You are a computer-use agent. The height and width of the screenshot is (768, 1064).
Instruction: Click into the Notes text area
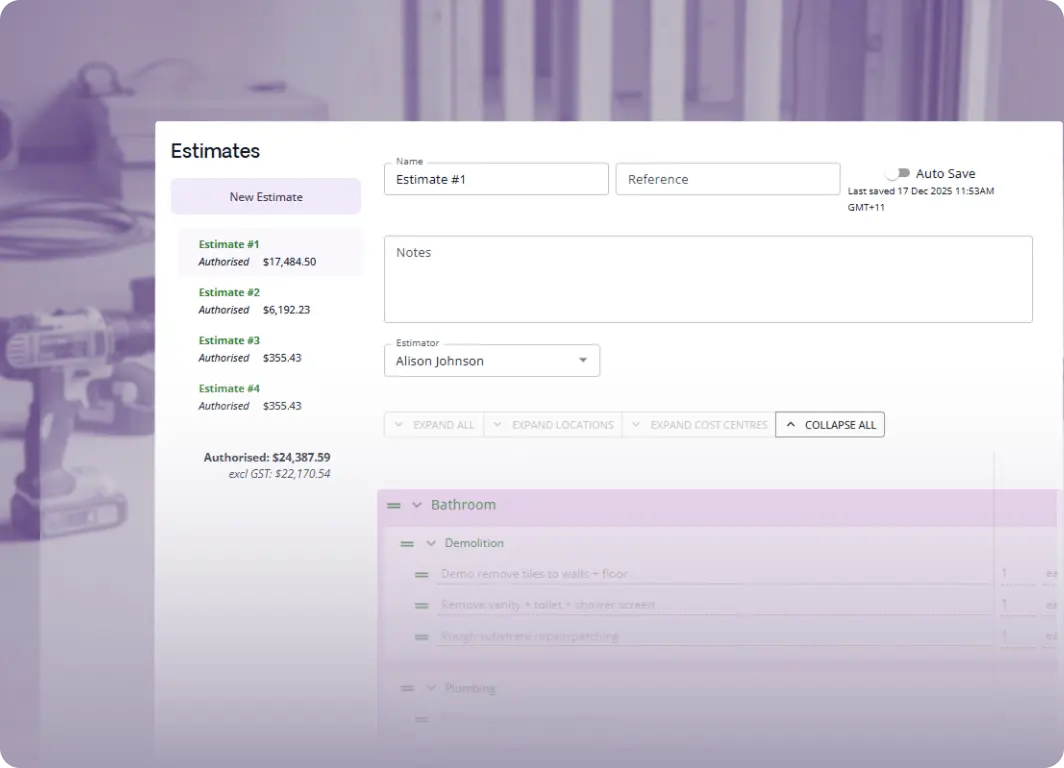(x=708, y=280)
